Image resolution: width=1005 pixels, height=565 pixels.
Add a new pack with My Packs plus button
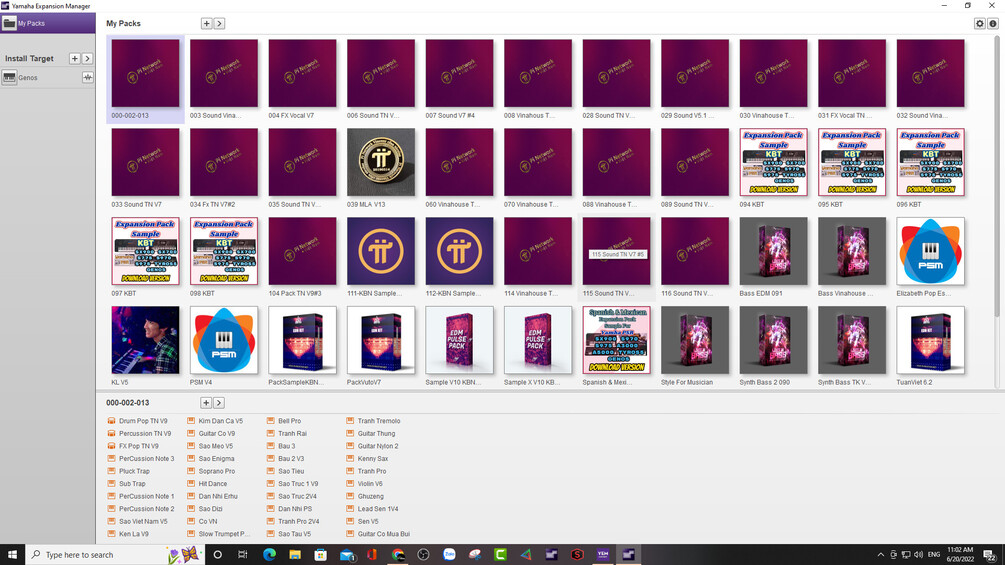pyautogui.click(x=206, y=23)
